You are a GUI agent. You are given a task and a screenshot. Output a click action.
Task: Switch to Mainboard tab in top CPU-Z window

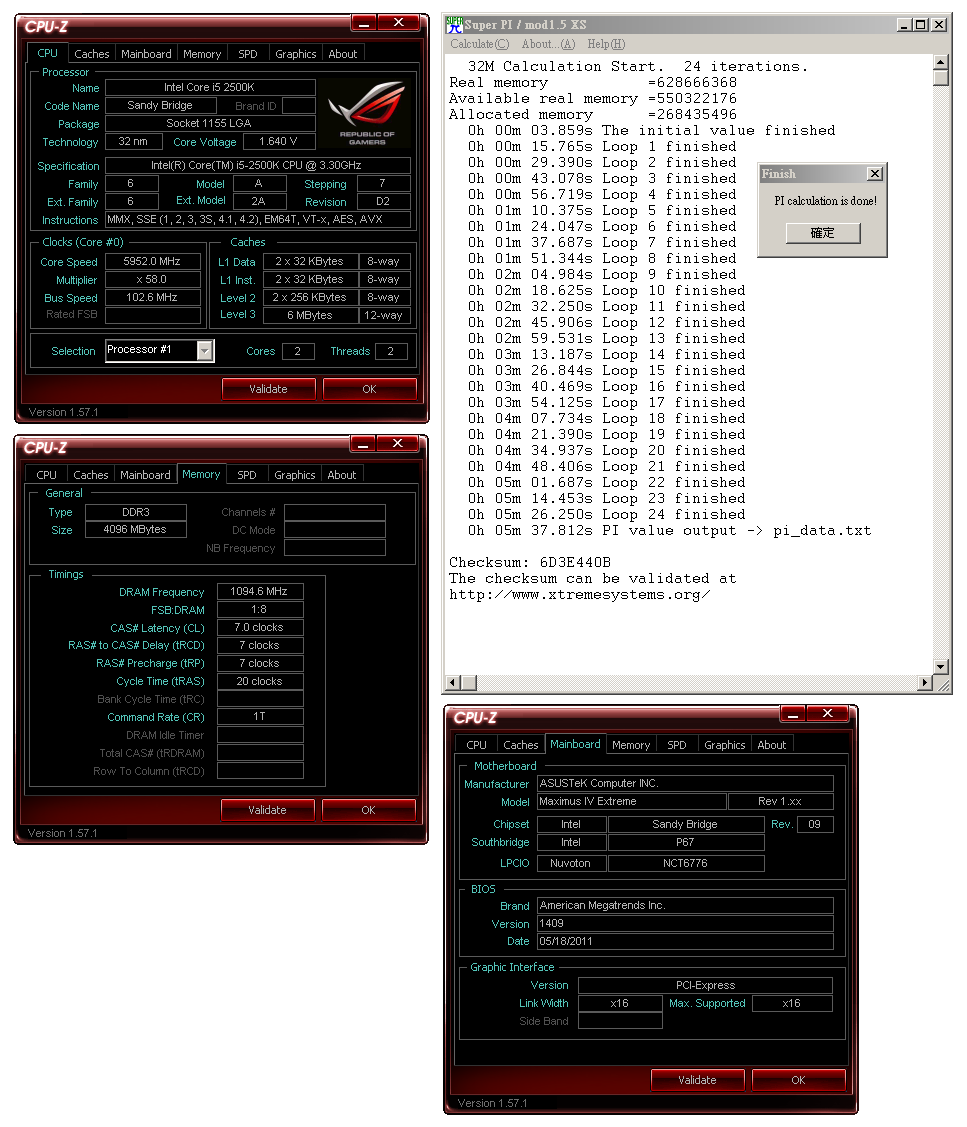pos(146,54)
